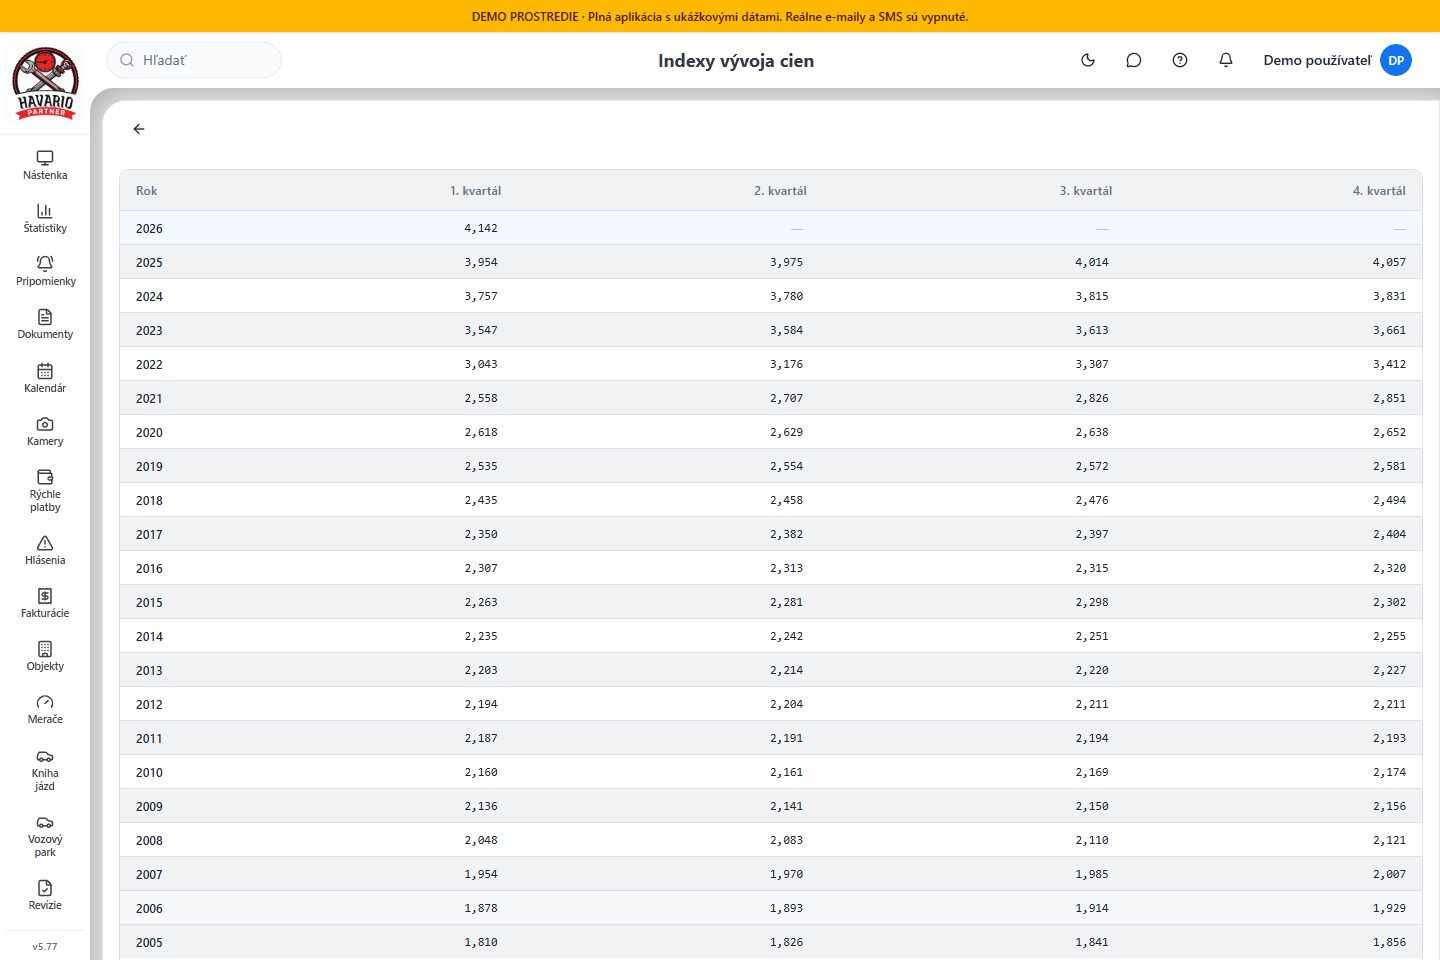Viewport: 1440px width, 960px height.
Task: Click the Demo používateľ user name
Action: [x=1317, y=60]
